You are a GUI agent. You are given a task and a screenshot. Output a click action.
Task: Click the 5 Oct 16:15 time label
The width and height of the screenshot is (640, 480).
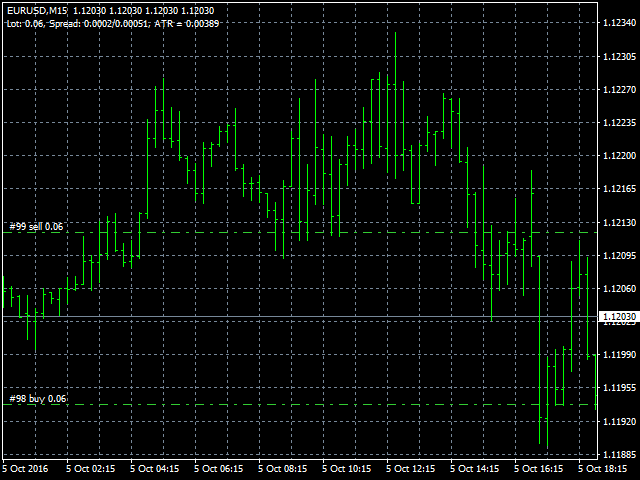[538, 468]
